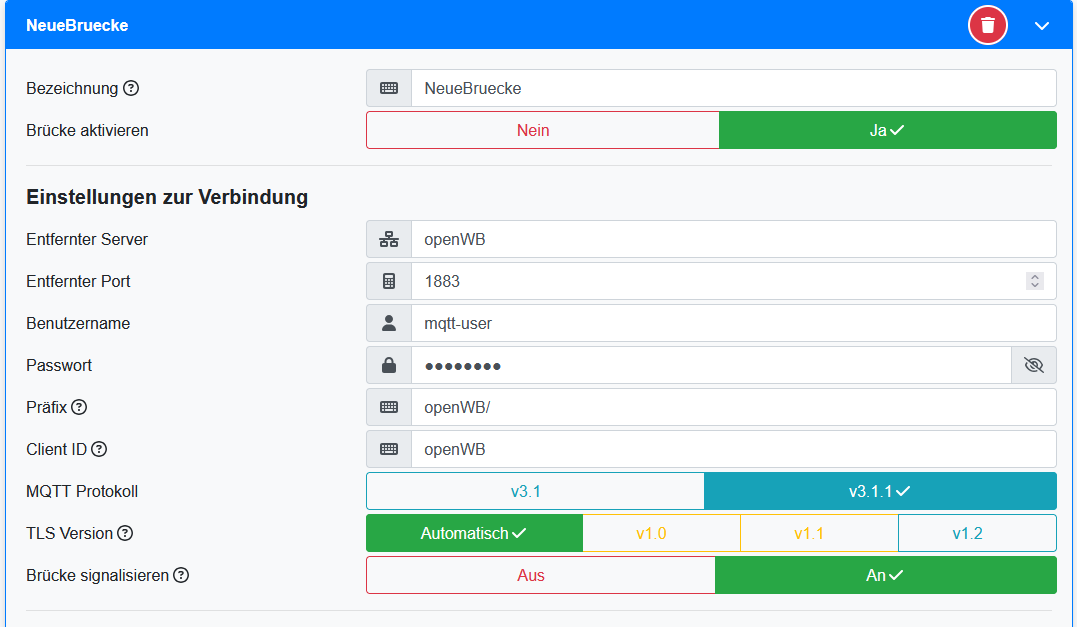Click keyboard icon beside Präfix field

pyautogui.click(x=389, y=407)
